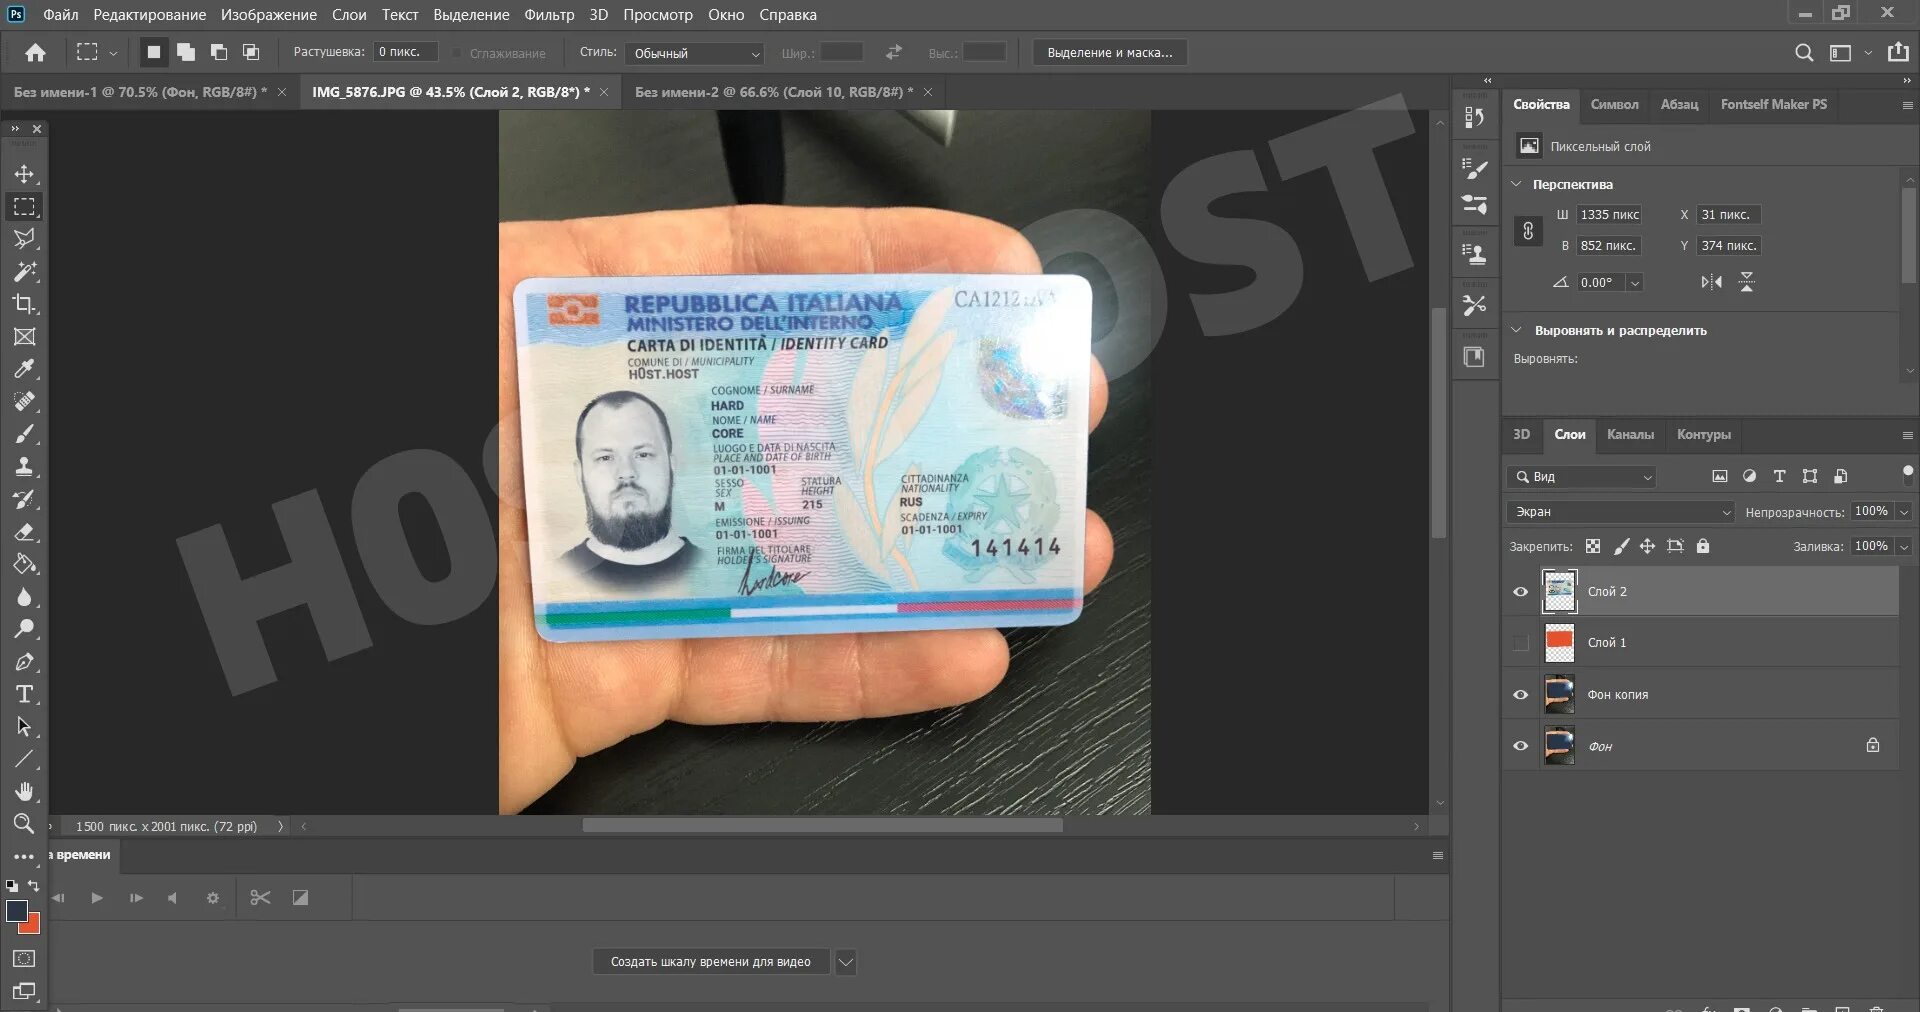Show layer Слой 1 visibility box

tap(1521, 643)
